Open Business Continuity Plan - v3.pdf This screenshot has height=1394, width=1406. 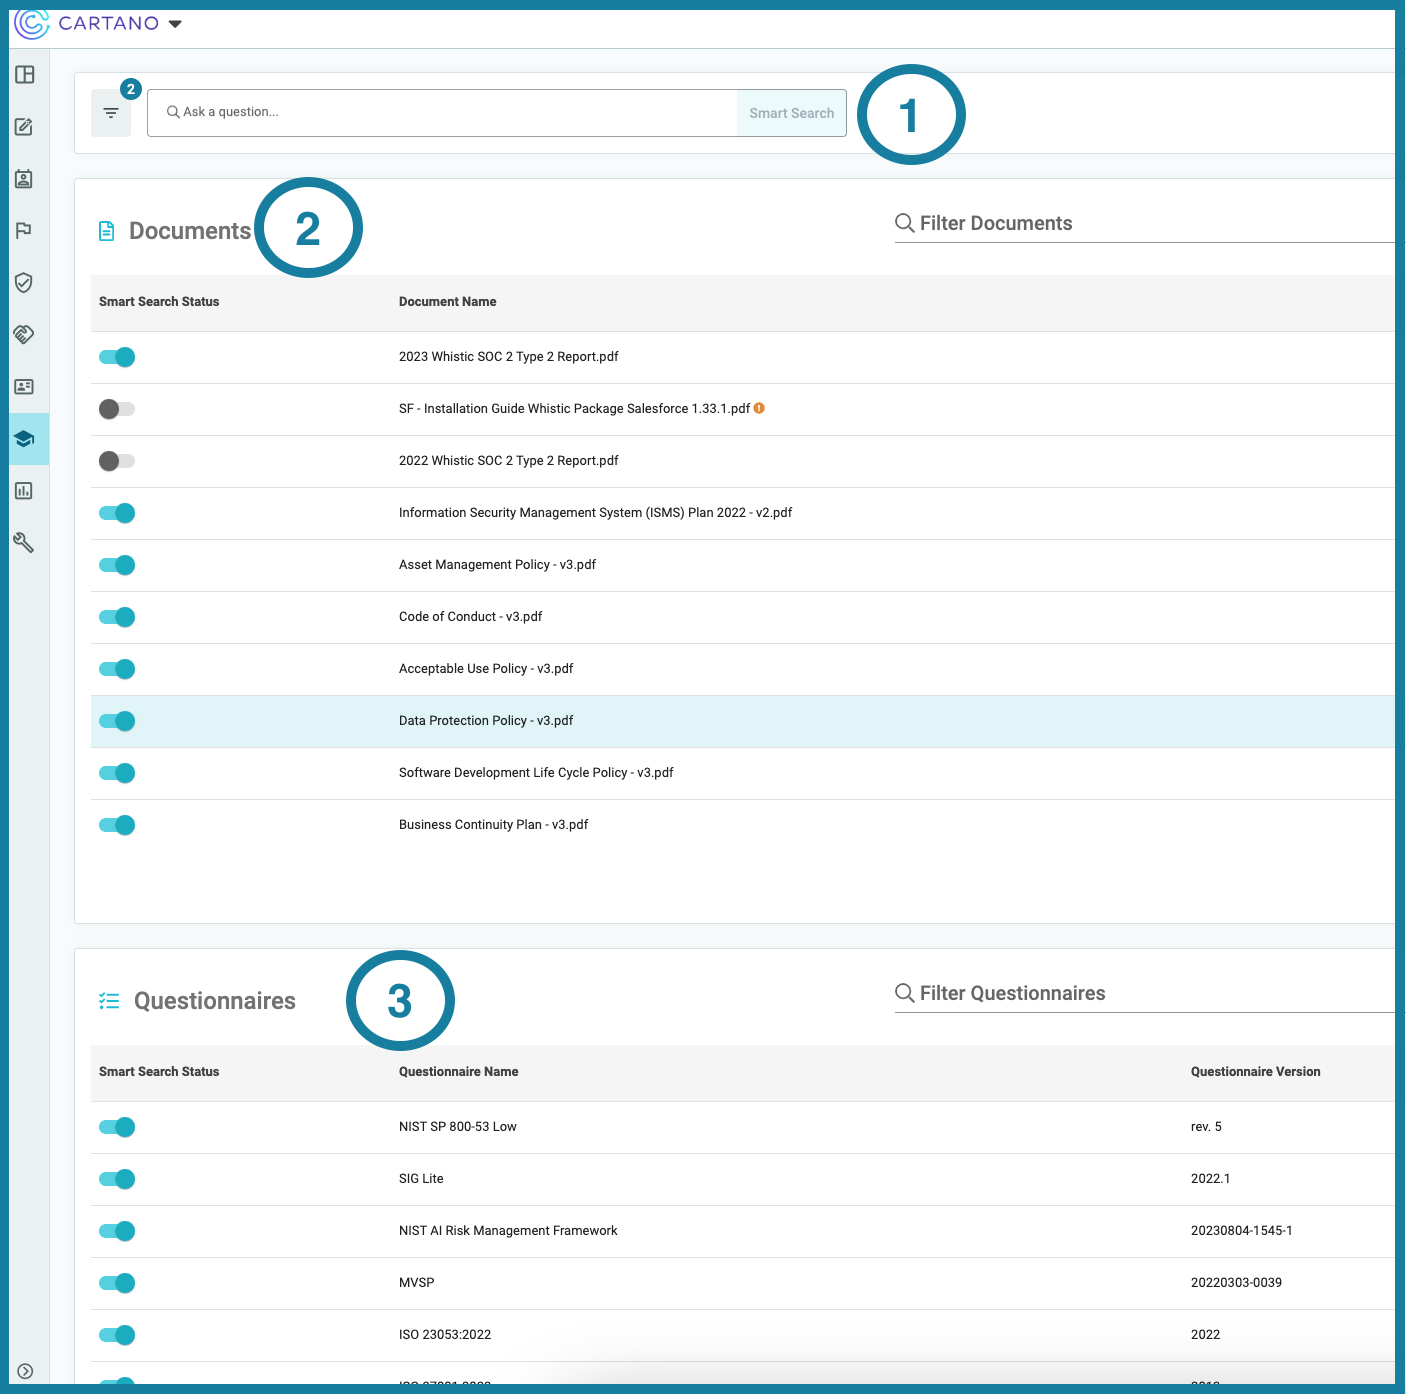pos(493,825)
